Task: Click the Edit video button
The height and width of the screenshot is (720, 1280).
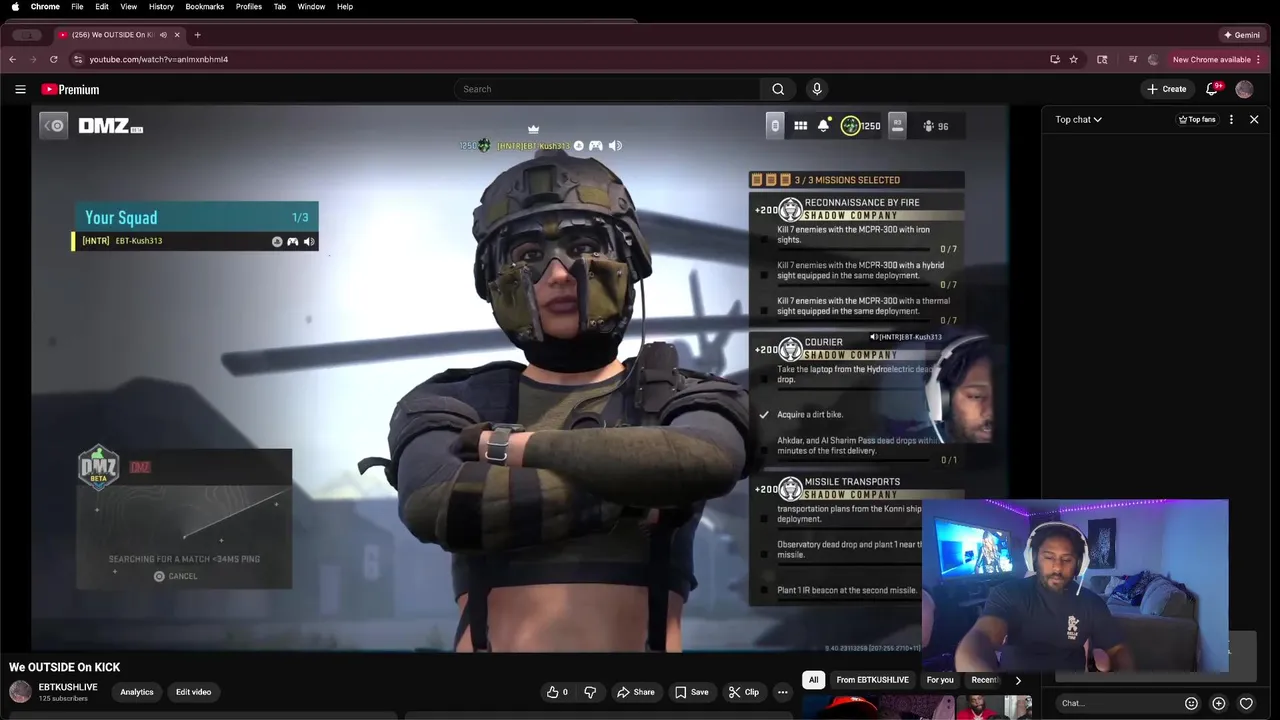Action: tap(194, 692)
